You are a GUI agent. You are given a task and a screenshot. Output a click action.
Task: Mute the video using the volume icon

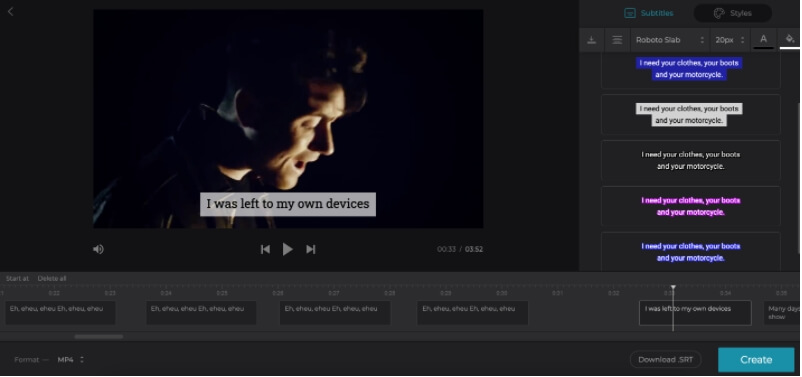pos(98,249)
